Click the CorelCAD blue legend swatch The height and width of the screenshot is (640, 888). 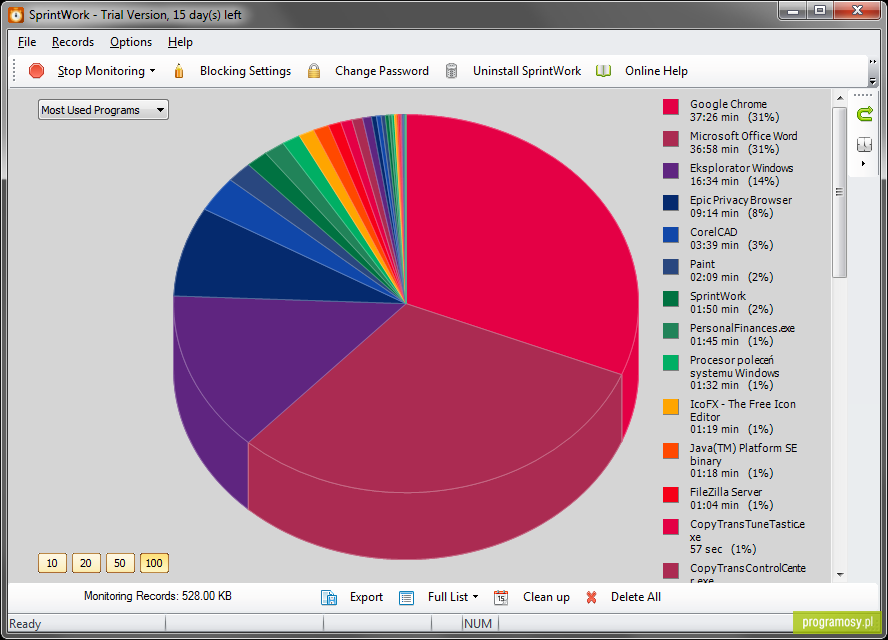point(671,234)
